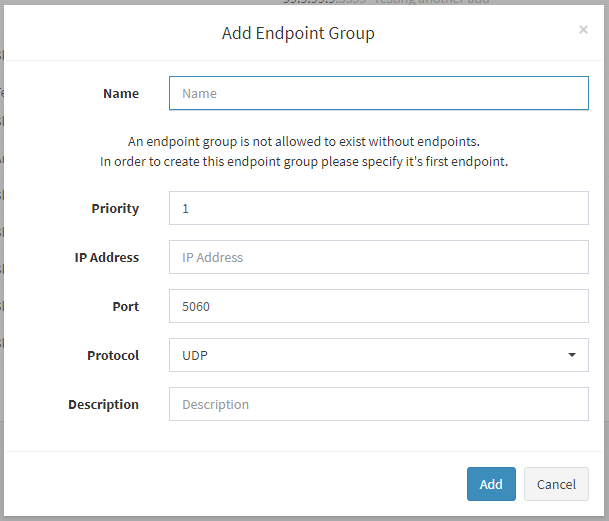Click the Add Endpoint Group title

click(x=298, y=33)
